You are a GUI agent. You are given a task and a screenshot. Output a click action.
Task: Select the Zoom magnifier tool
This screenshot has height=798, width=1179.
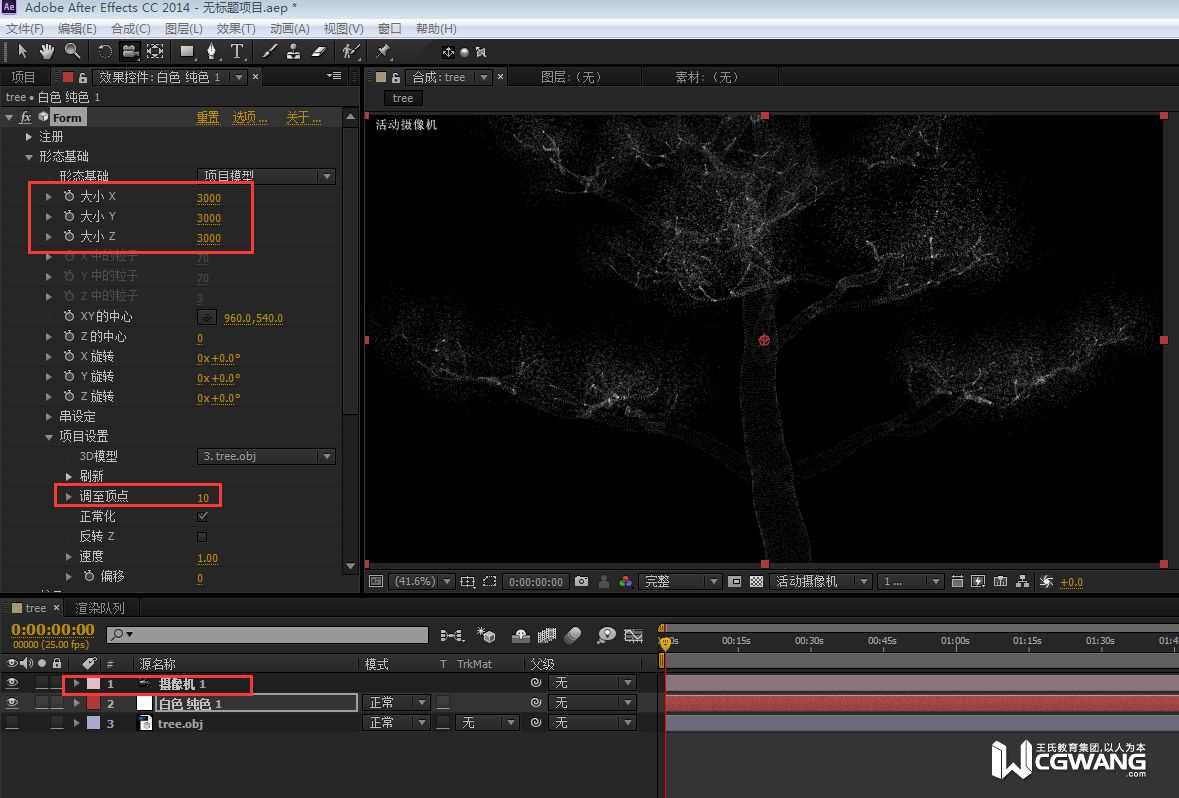click(72, 51)
